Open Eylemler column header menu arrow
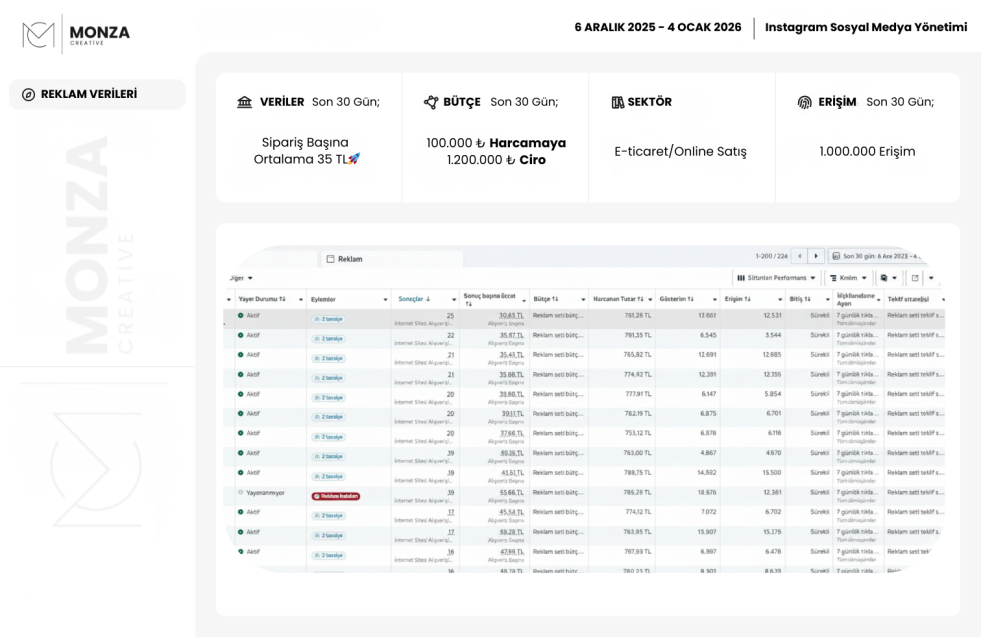Image resolution: width=981 pixels, height=637 pixels. pos(385,300)
